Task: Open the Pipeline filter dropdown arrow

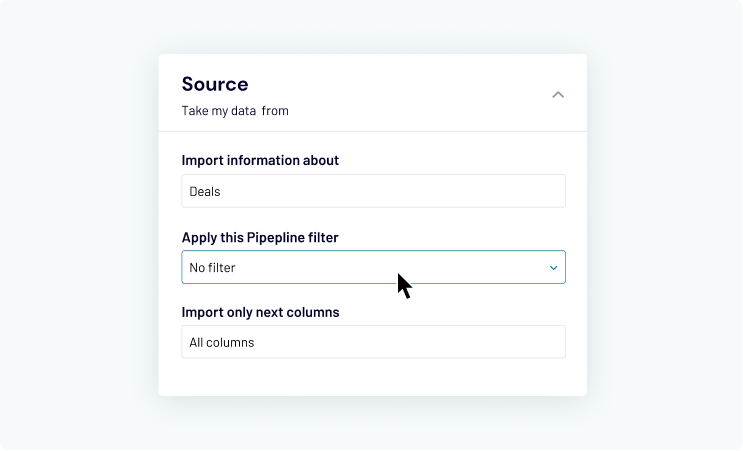Action: pyautogui.click(x=553, y=268)
